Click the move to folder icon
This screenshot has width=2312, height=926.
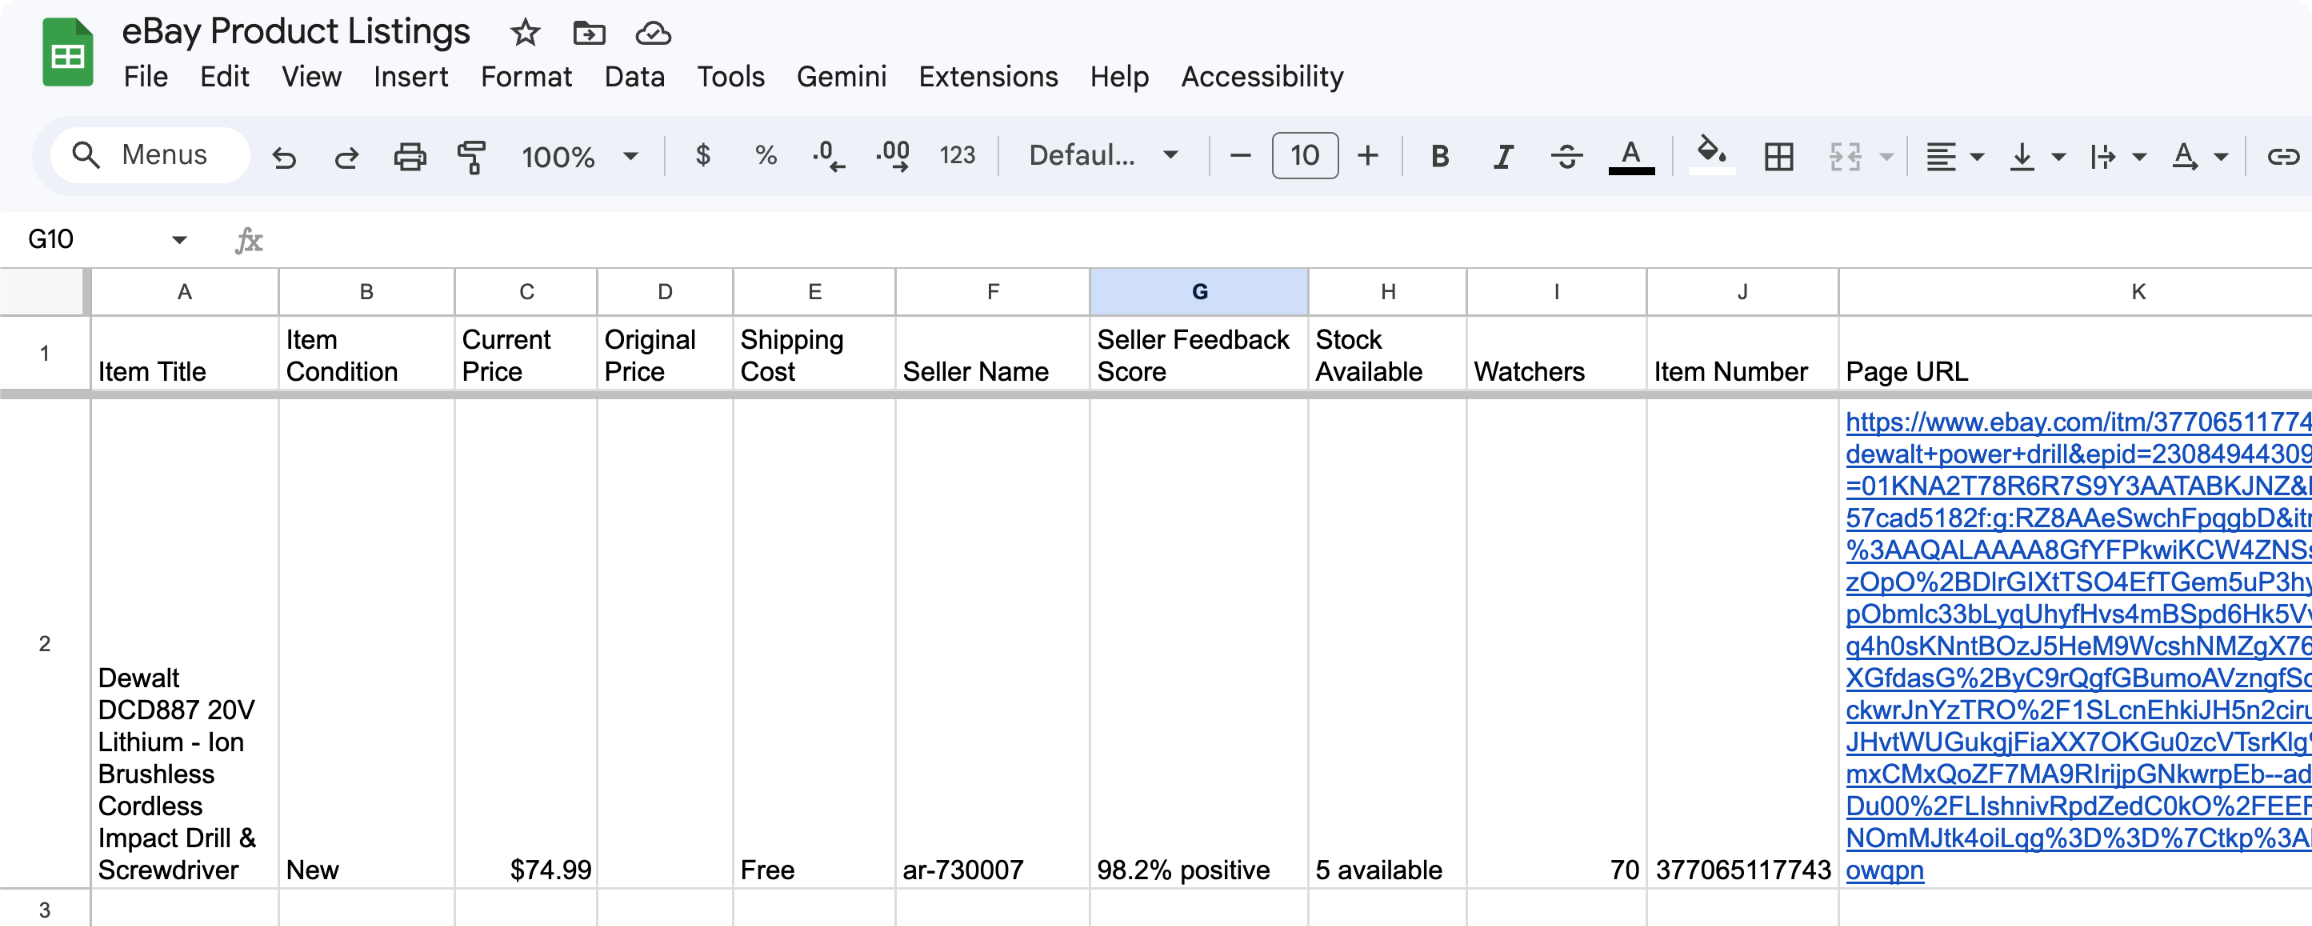[x=589, y=33]
